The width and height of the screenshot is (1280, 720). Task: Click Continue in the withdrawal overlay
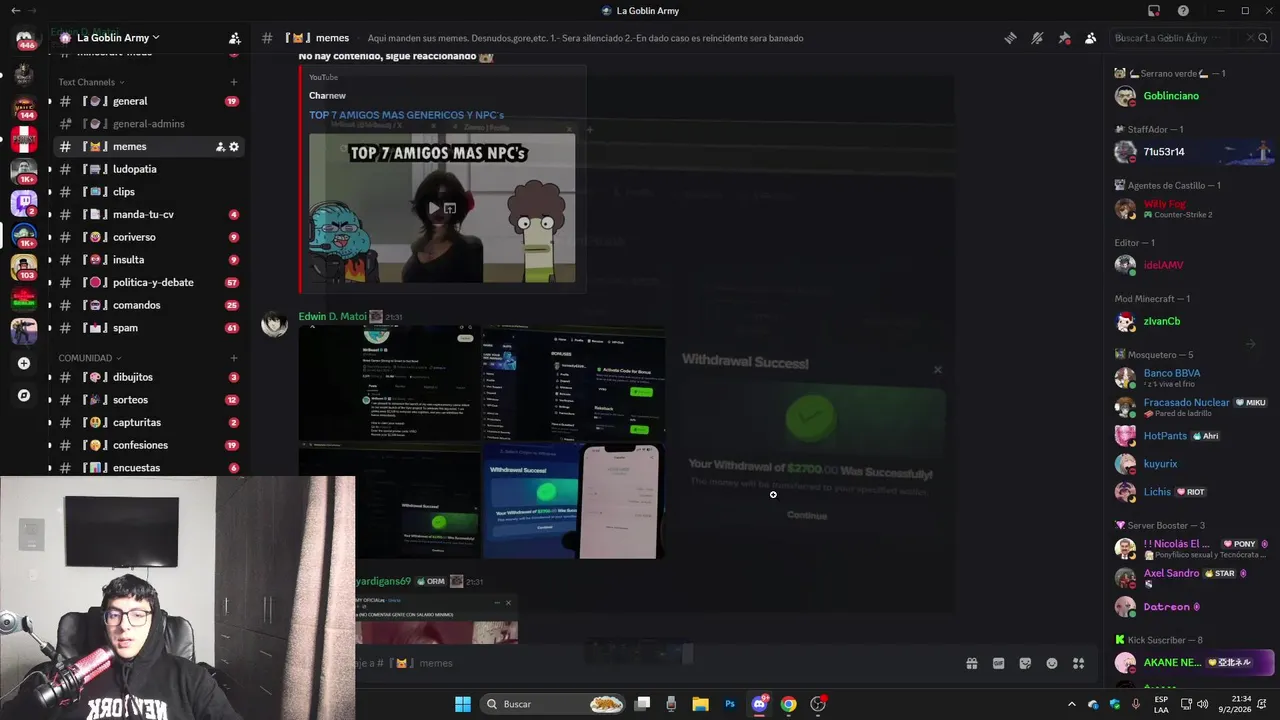807,516
